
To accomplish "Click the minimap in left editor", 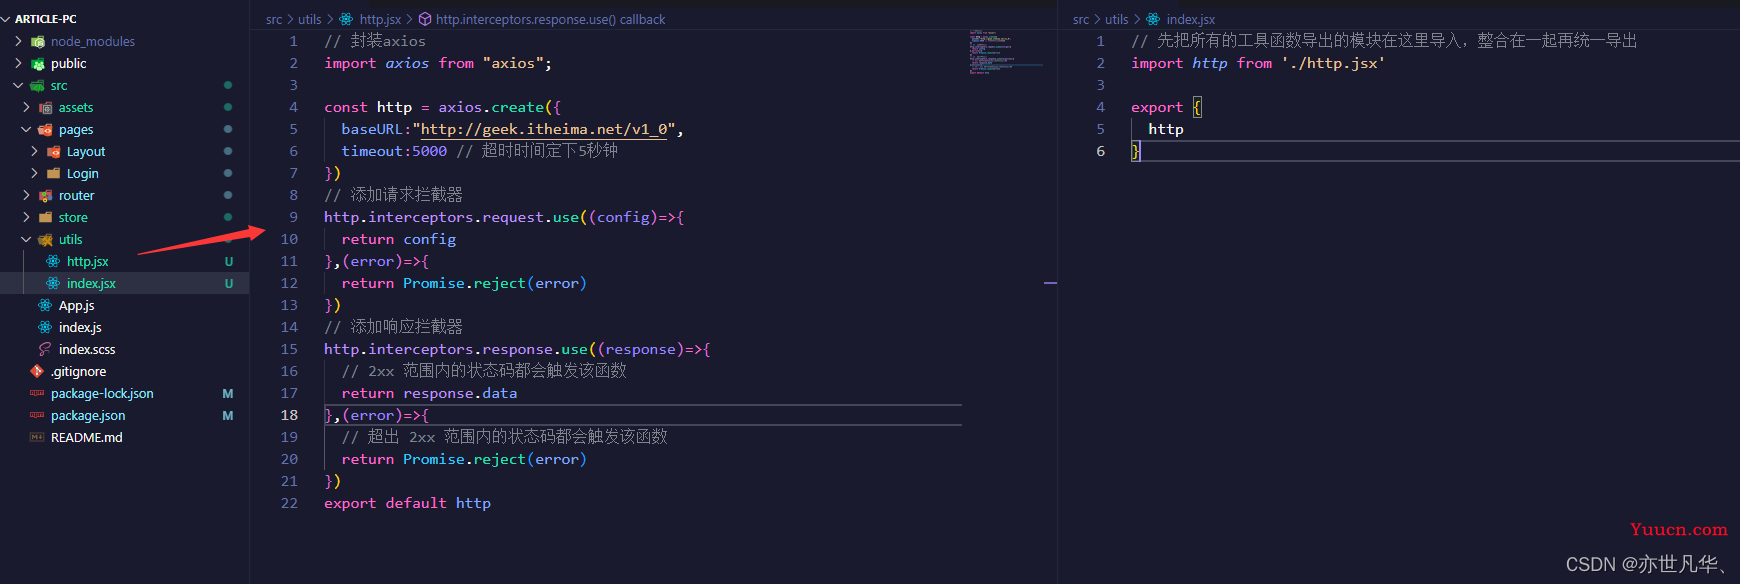I will click(x=1005, y=52).
